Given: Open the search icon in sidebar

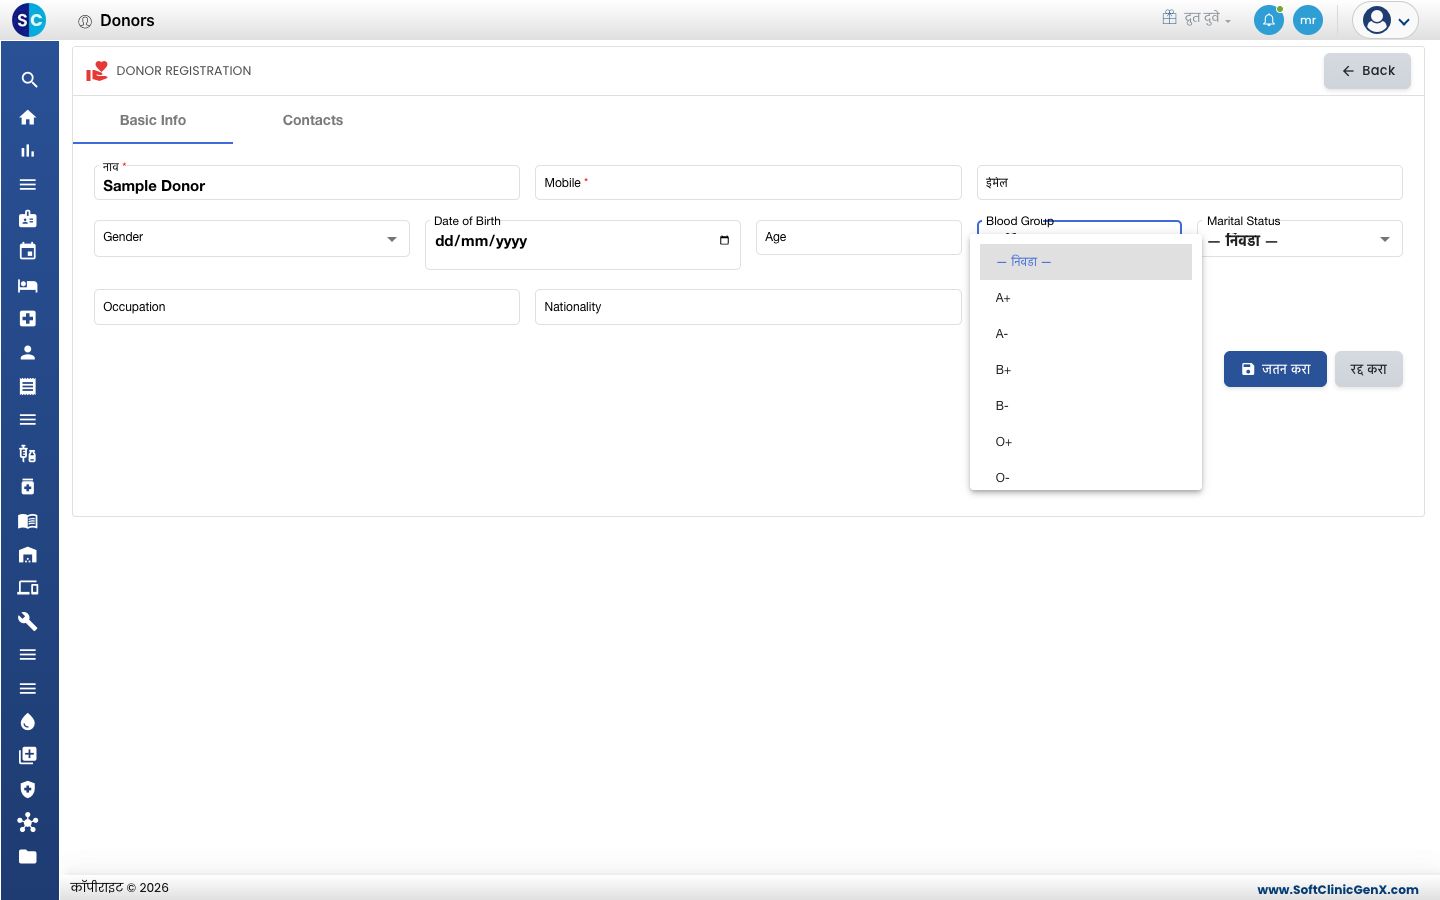Looking at the screenshot, I should click(29, 80).
